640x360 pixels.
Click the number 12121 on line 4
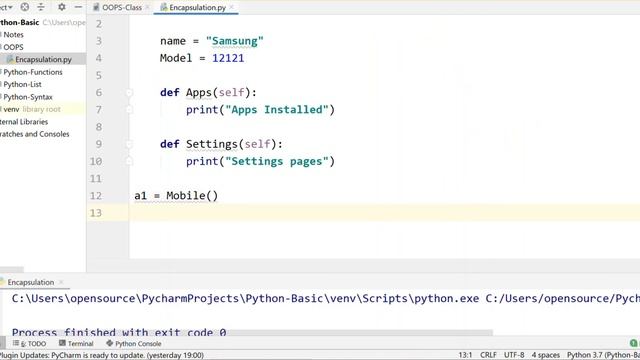click(228, 58)
